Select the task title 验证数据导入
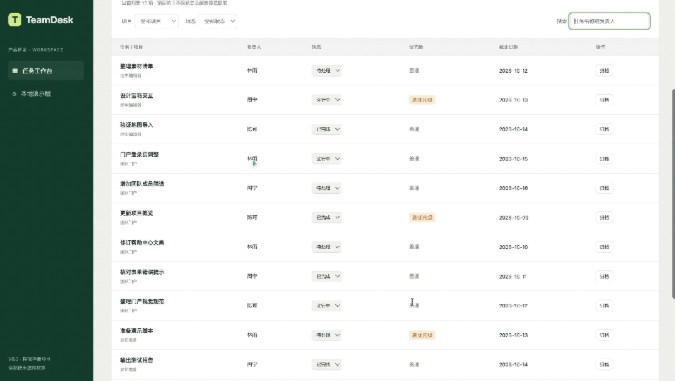Viewport: 675px width, 381px height. [136, 125]
